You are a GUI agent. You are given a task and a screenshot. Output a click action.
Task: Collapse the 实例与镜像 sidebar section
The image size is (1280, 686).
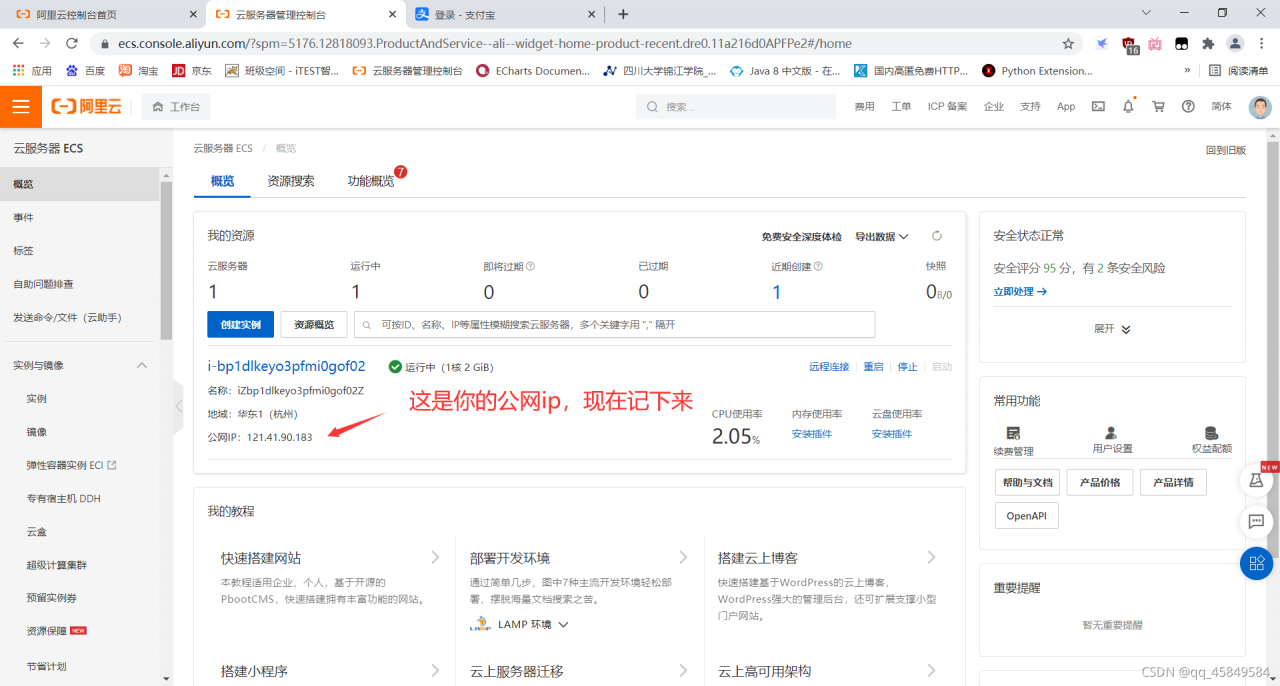[x=141, y=365]
